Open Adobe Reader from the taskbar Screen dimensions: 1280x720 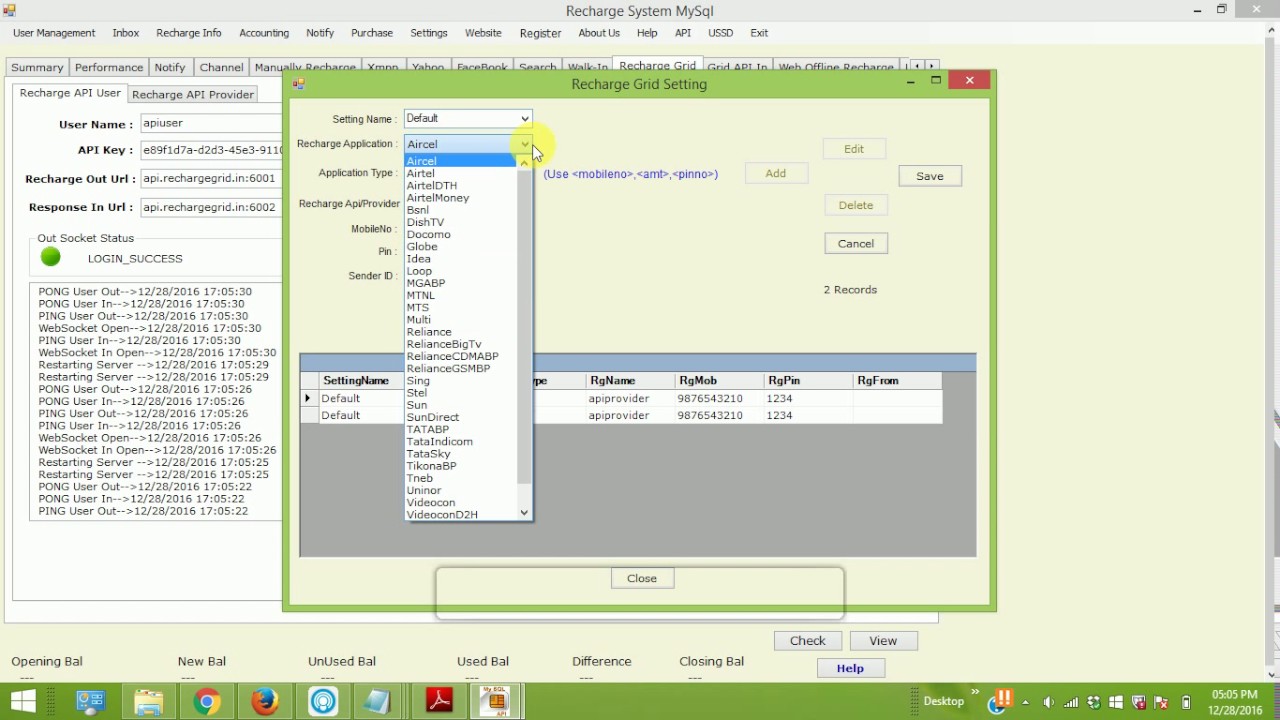click(439, 702)
